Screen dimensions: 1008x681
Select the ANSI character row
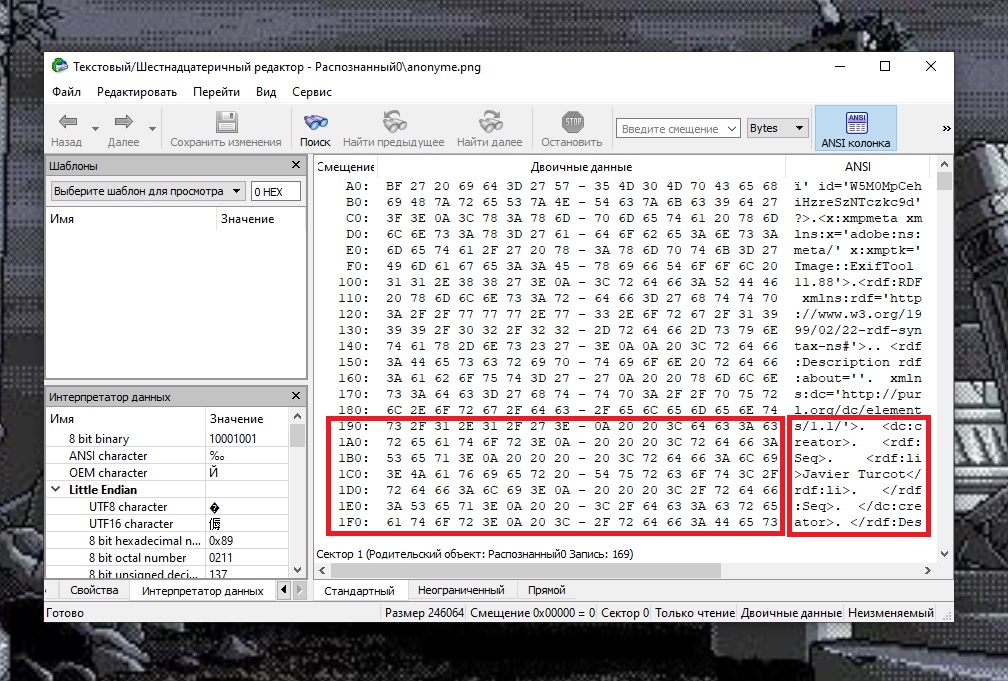(x=168, y=456)
